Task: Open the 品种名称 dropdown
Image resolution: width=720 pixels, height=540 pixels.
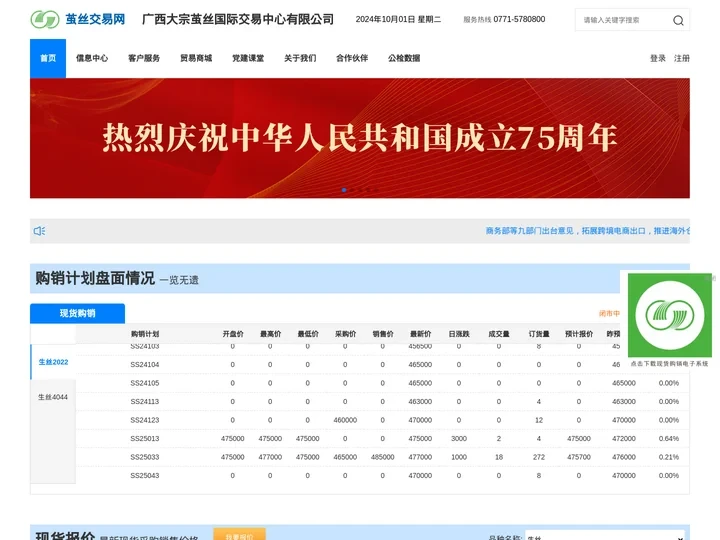Action: pyautogui.click(x=607, y=536)
